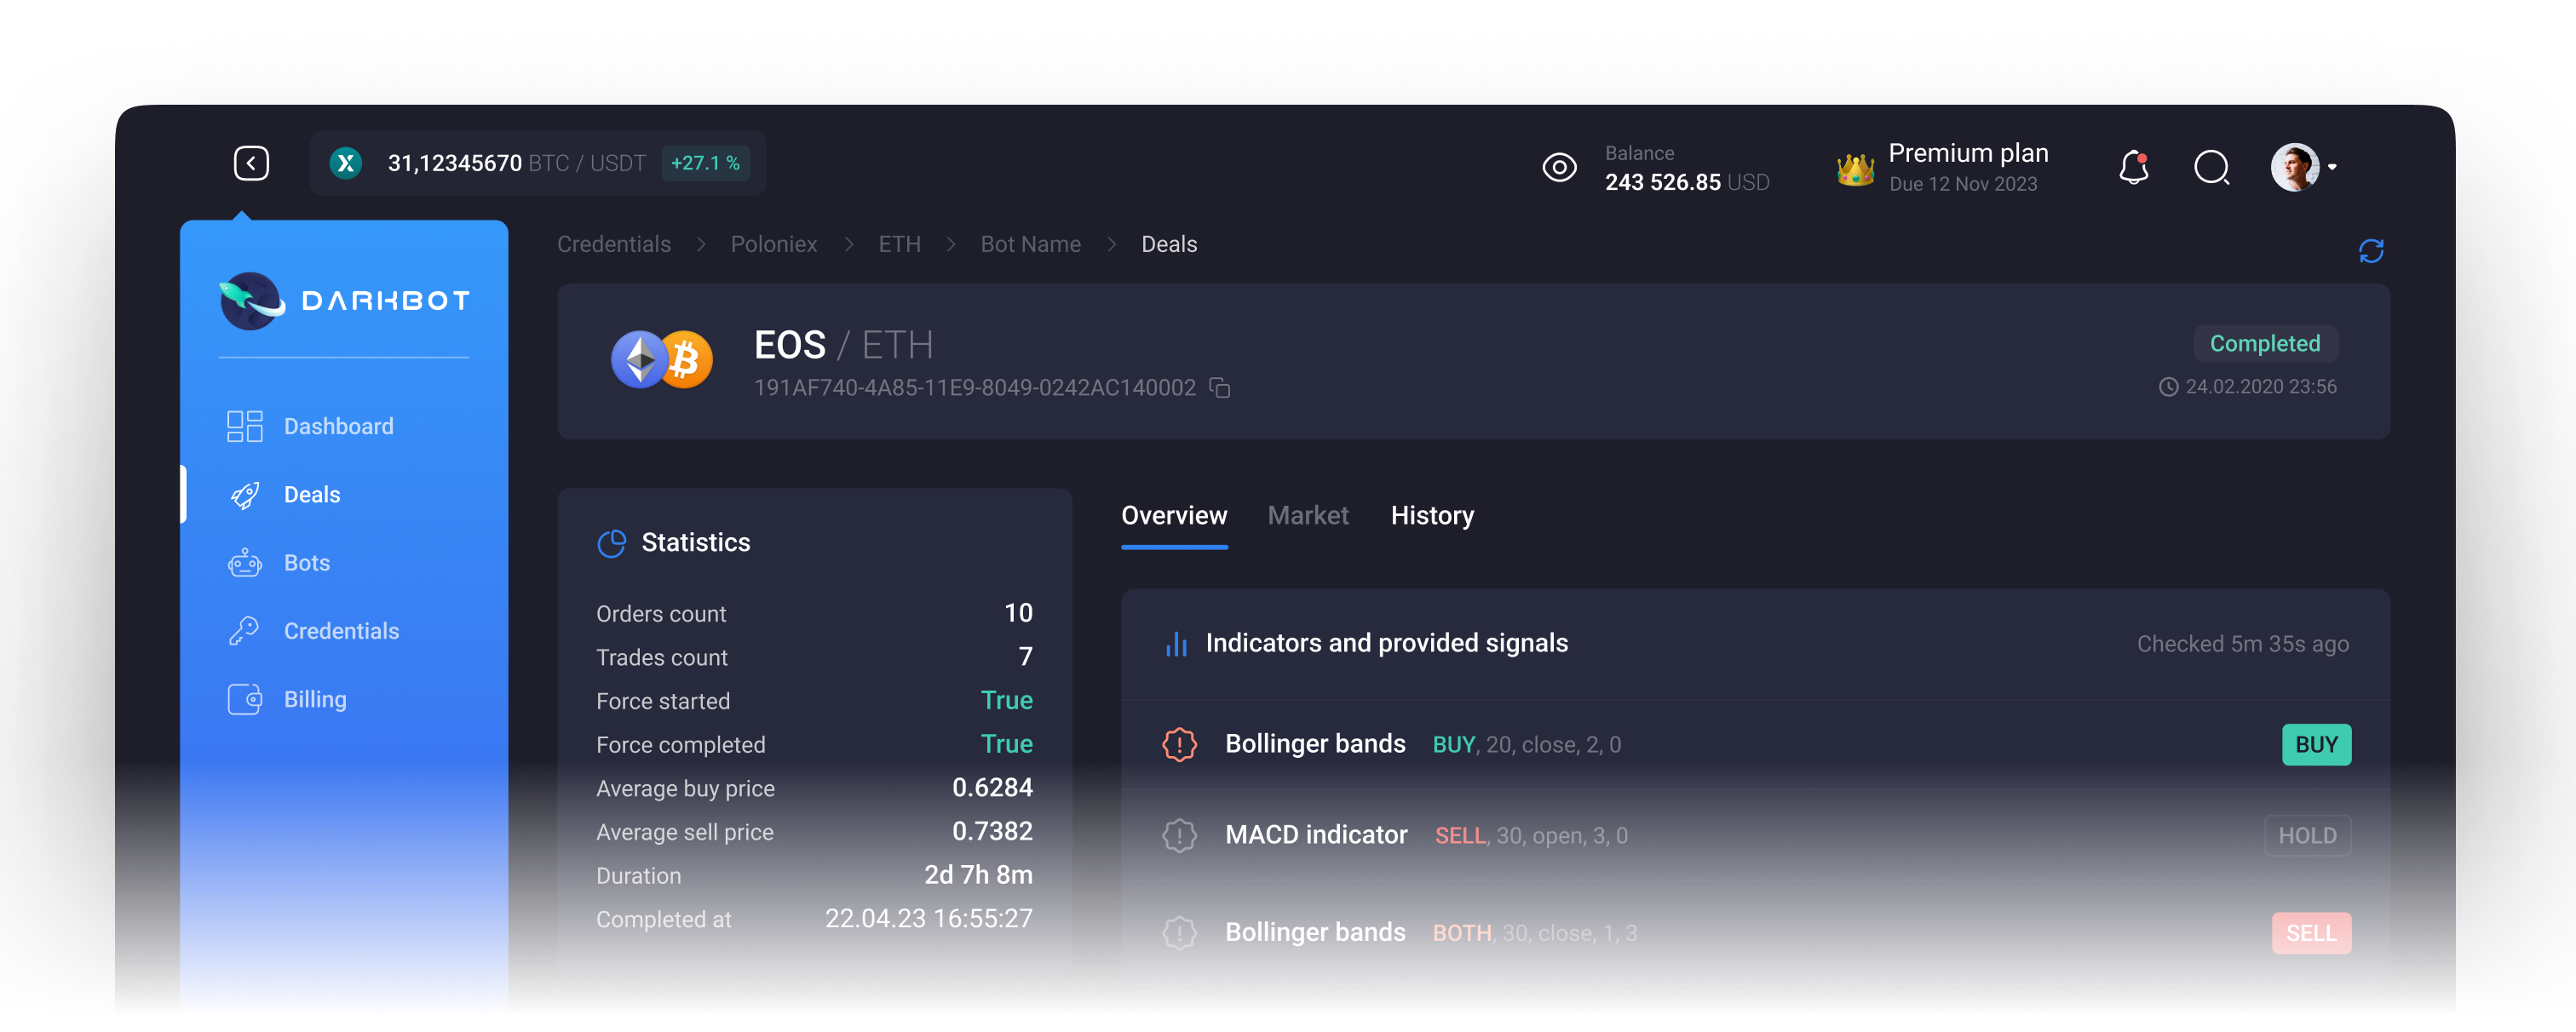This screenshot has height=1032, width=2576.
Task: Click the Credentials key icon
Action: [x=244, y=631]
